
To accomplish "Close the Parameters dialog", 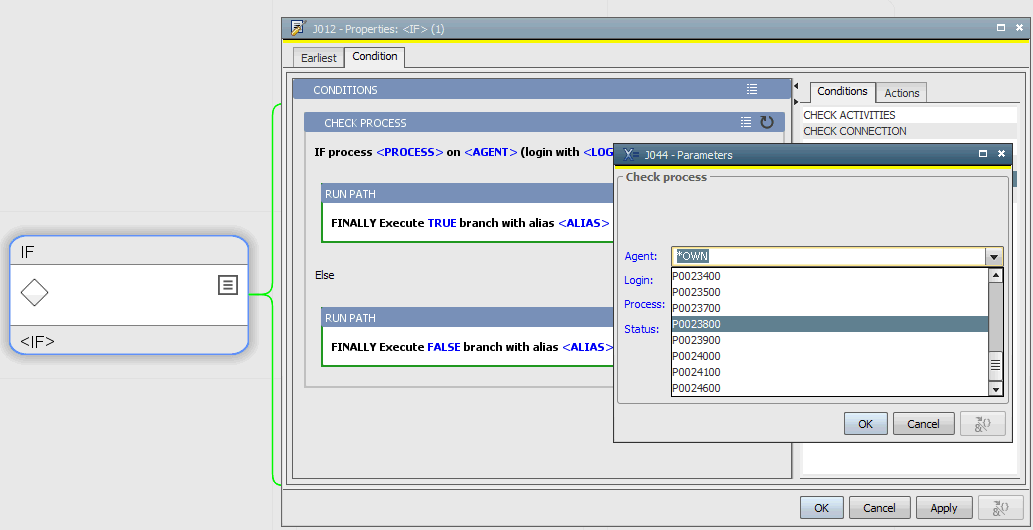I will [1001, 154].
